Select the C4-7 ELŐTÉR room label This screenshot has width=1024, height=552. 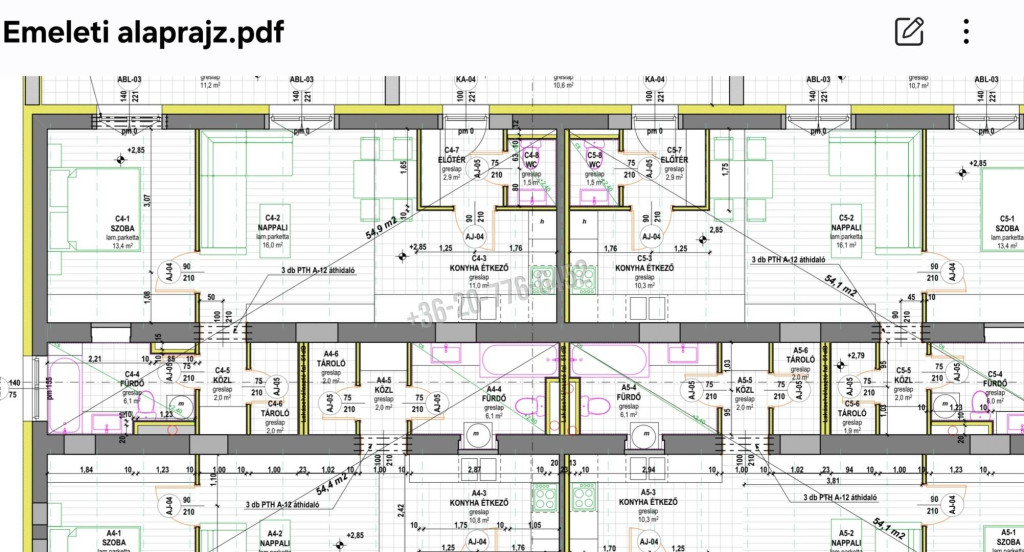(x=451, y=161)
